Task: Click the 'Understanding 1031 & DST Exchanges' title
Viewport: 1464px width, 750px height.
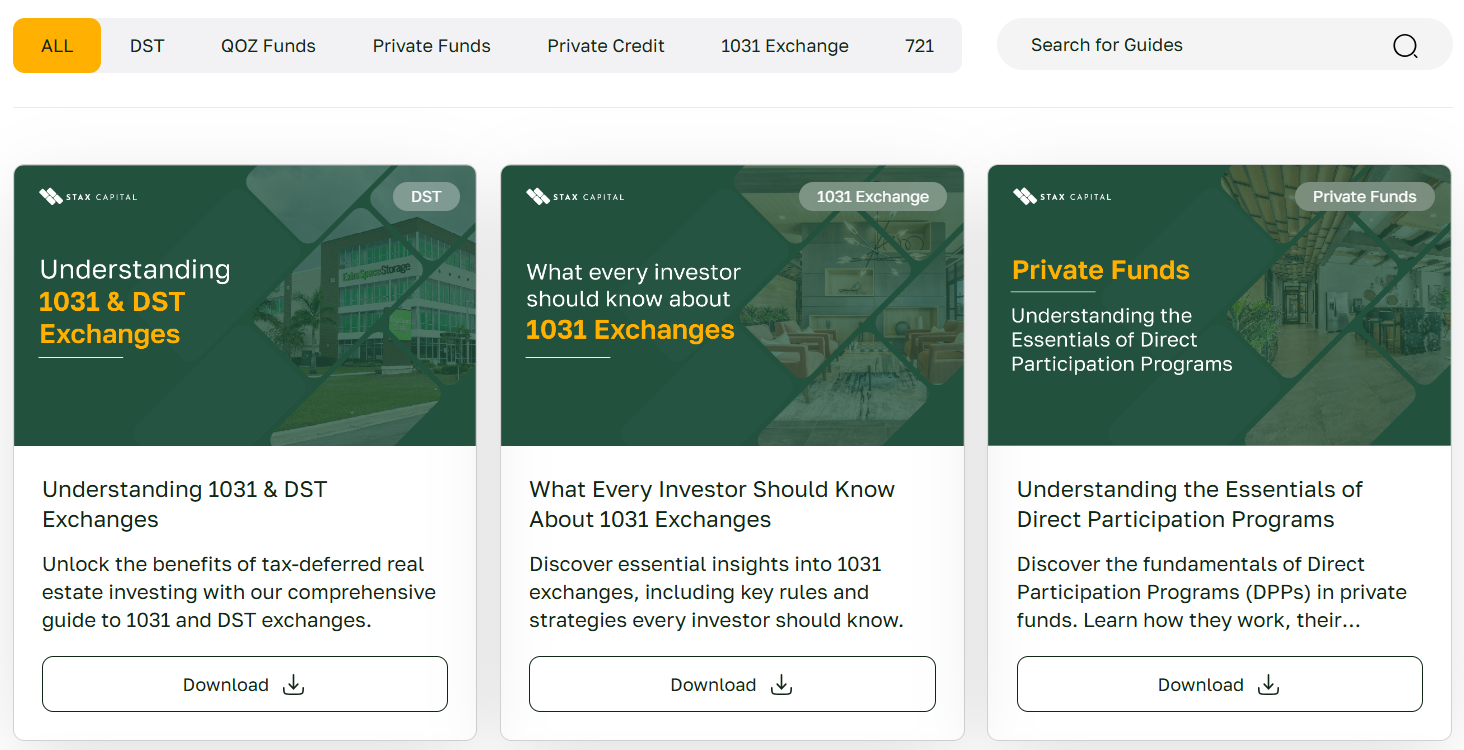Action: click(185, 504)
